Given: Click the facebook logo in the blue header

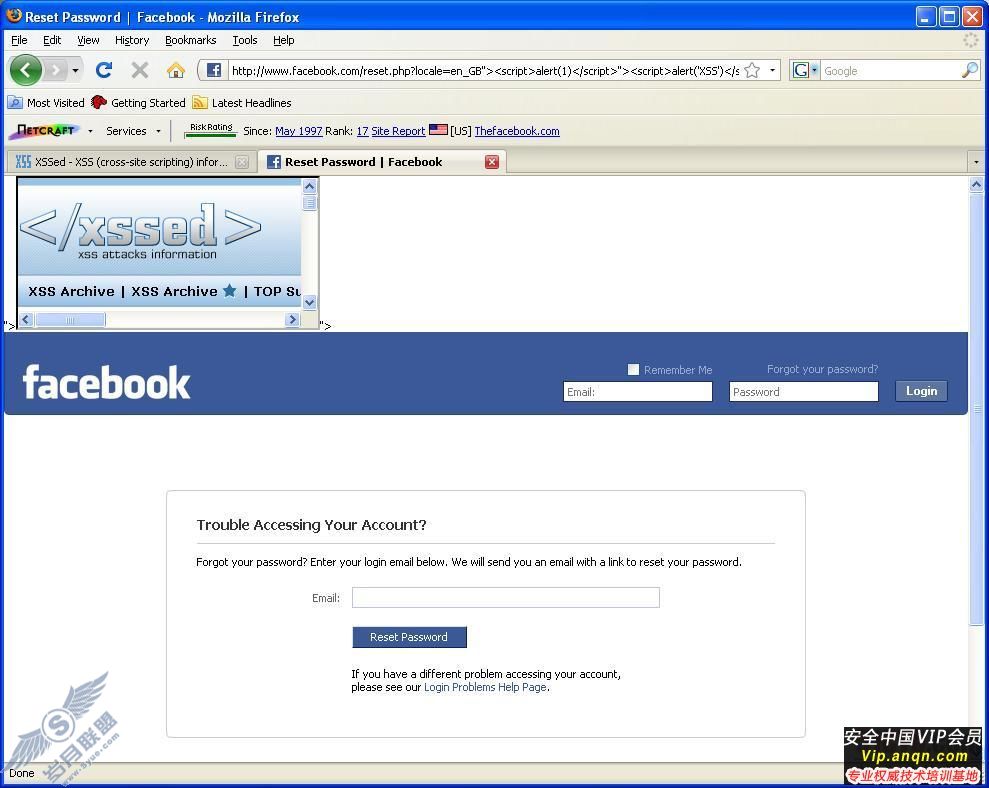Looking at the screenshot, I should [106, 382].
